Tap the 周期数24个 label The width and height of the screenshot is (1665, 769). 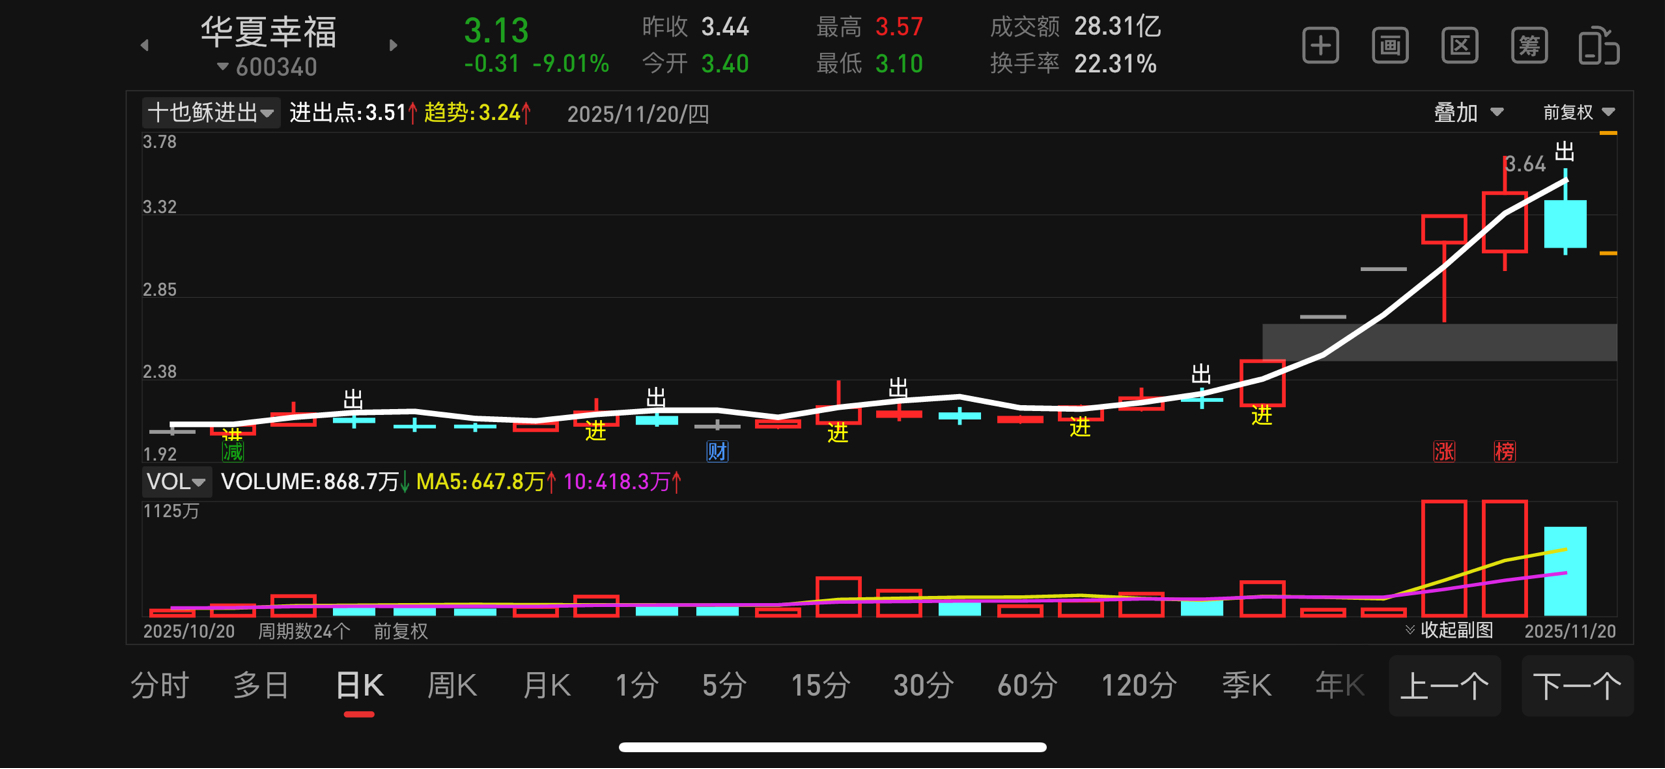(304, 631)
